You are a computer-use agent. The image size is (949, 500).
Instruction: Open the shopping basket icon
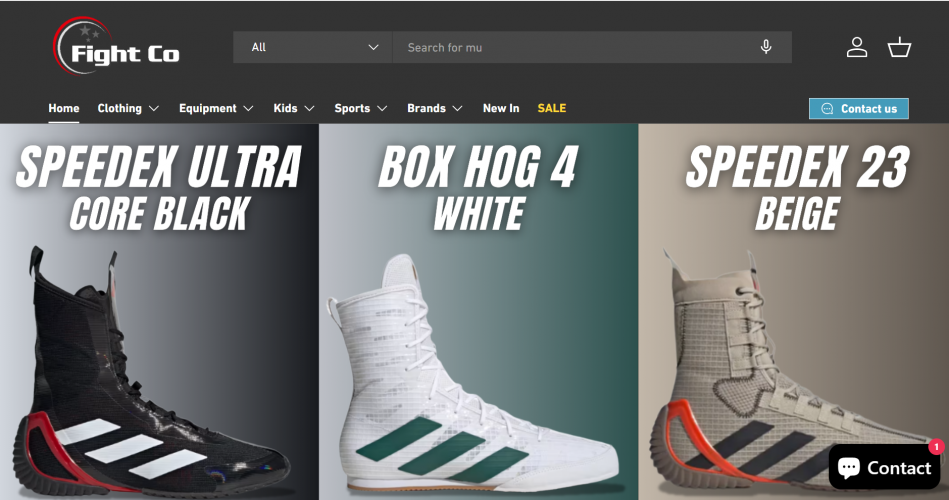pos(899,47)
